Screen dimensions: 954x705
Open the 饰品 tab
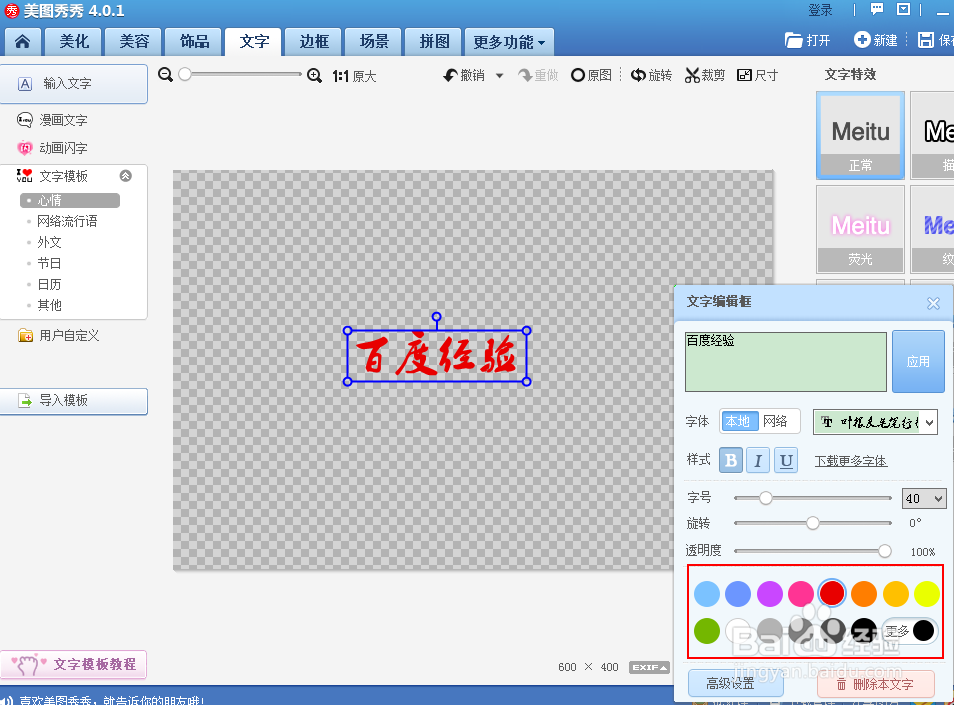click(194, 41)
